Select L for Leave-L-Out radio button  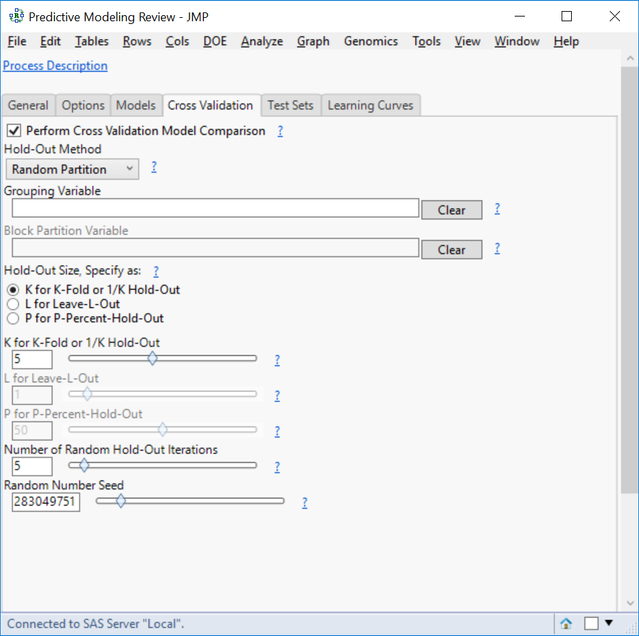point(13,304)
